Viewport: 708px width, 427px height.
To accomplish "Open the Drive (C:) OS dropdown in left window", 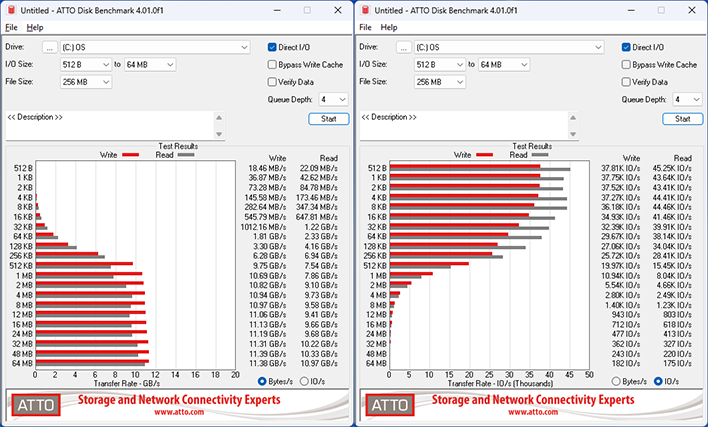I will [x=154, y=47].
